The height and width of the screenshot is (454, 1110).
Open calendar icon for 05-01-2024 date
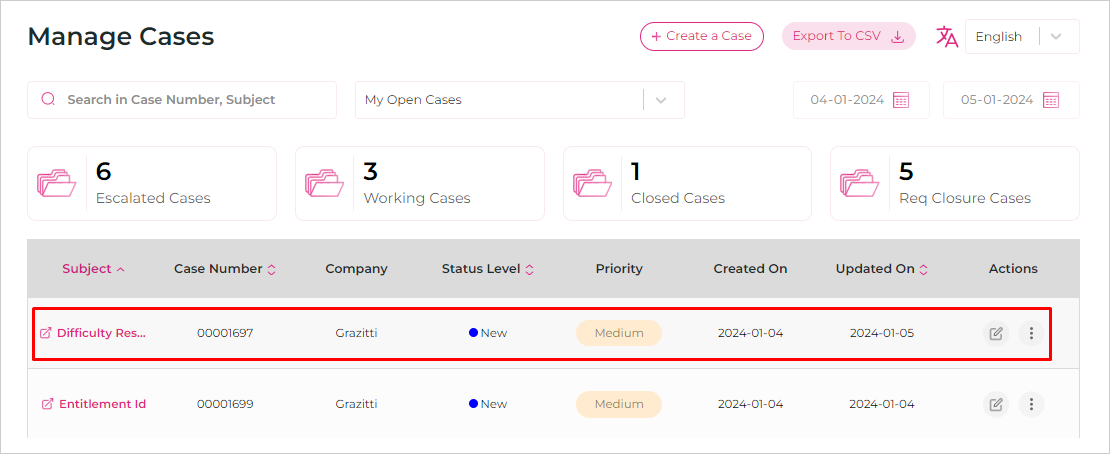point(1051,100)
